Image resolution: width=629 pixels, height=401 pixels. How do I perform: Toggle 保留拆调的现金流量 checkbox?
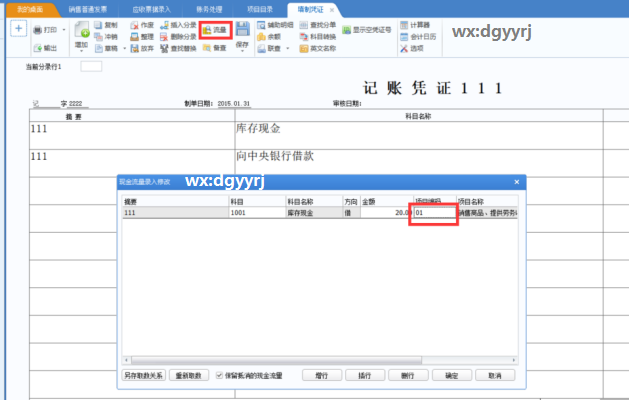pyautogui.click(x=219, y=375)
